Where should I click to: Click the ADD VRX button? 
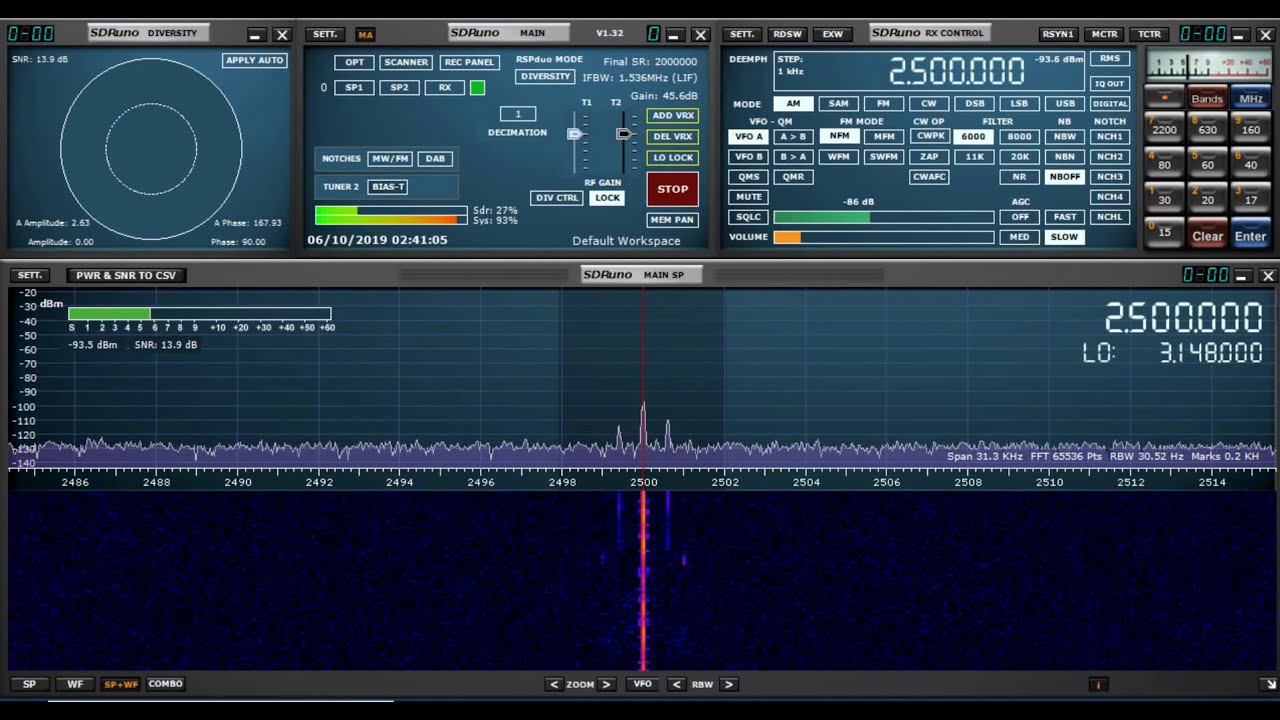point(673,116)
